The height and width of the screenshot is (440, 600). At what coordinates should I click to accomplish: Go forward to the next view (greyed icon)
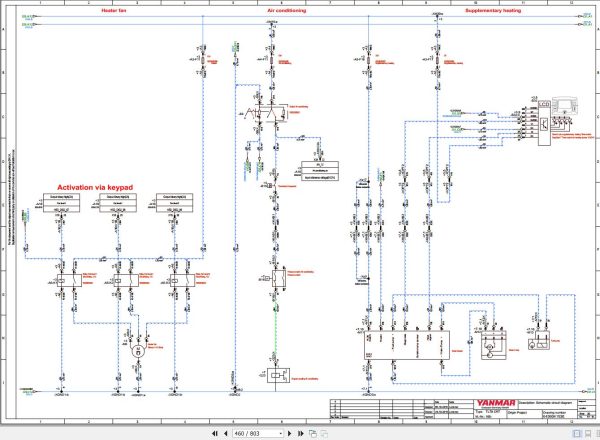click(324, 433)
